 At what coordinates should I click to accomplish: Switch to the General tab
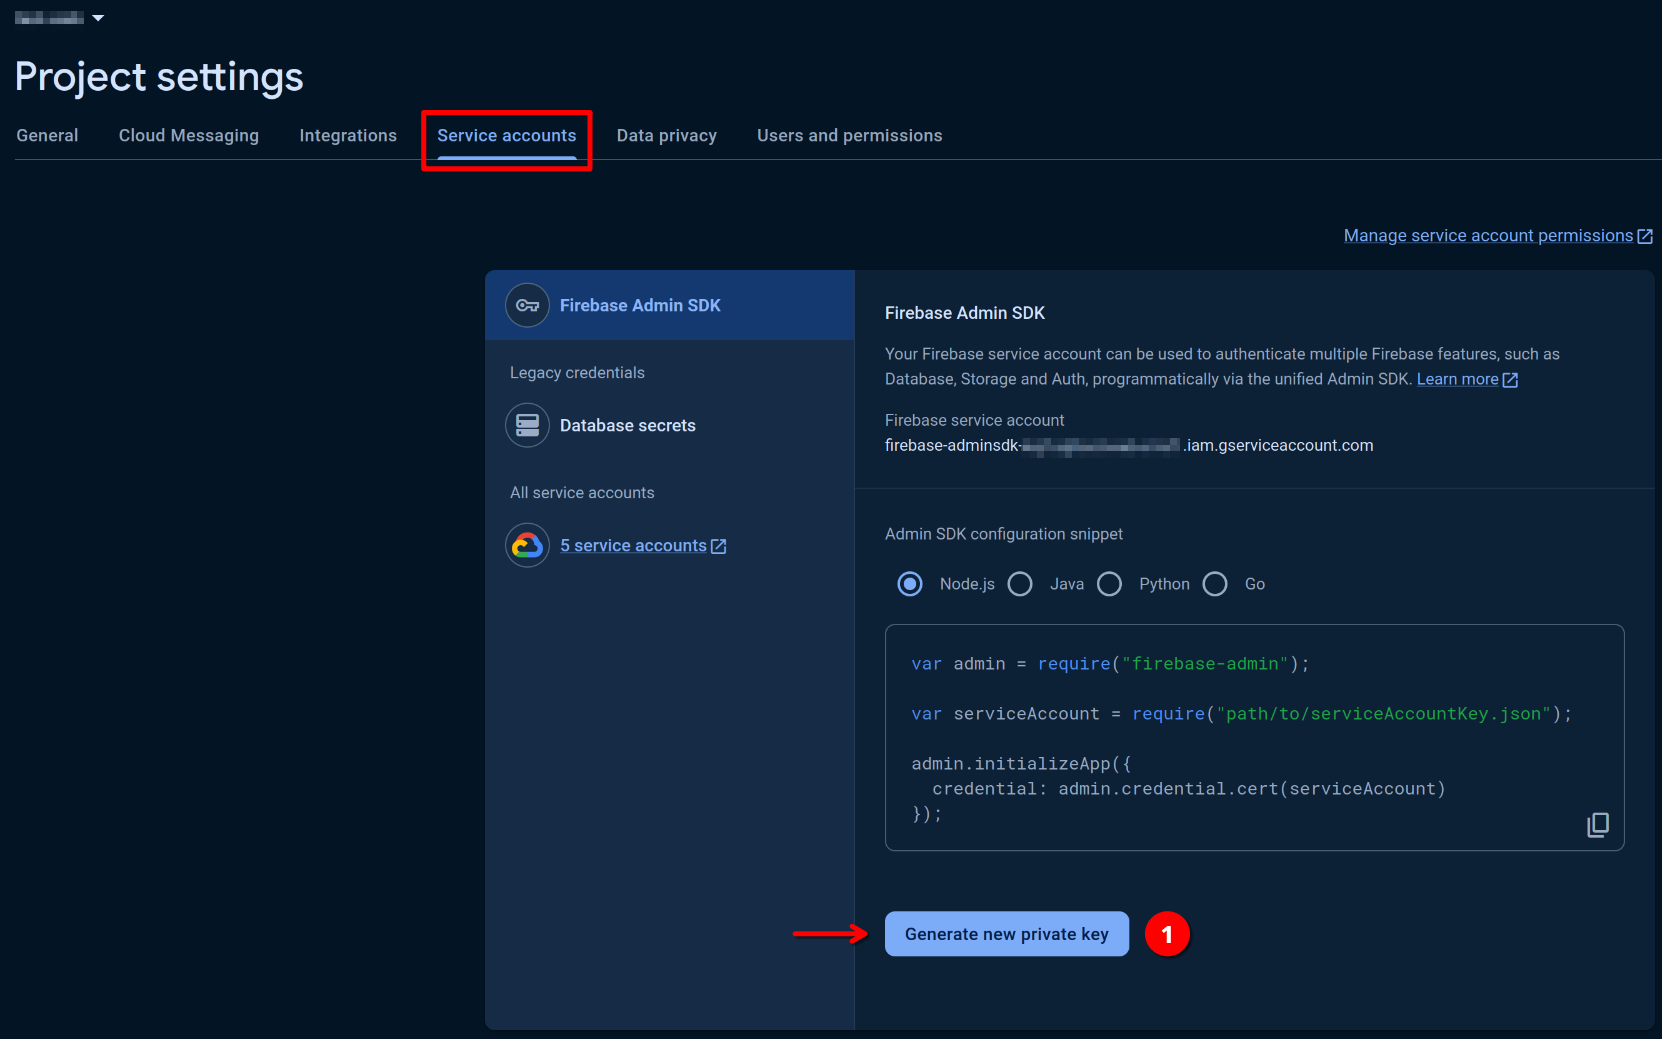pos(47,135)
